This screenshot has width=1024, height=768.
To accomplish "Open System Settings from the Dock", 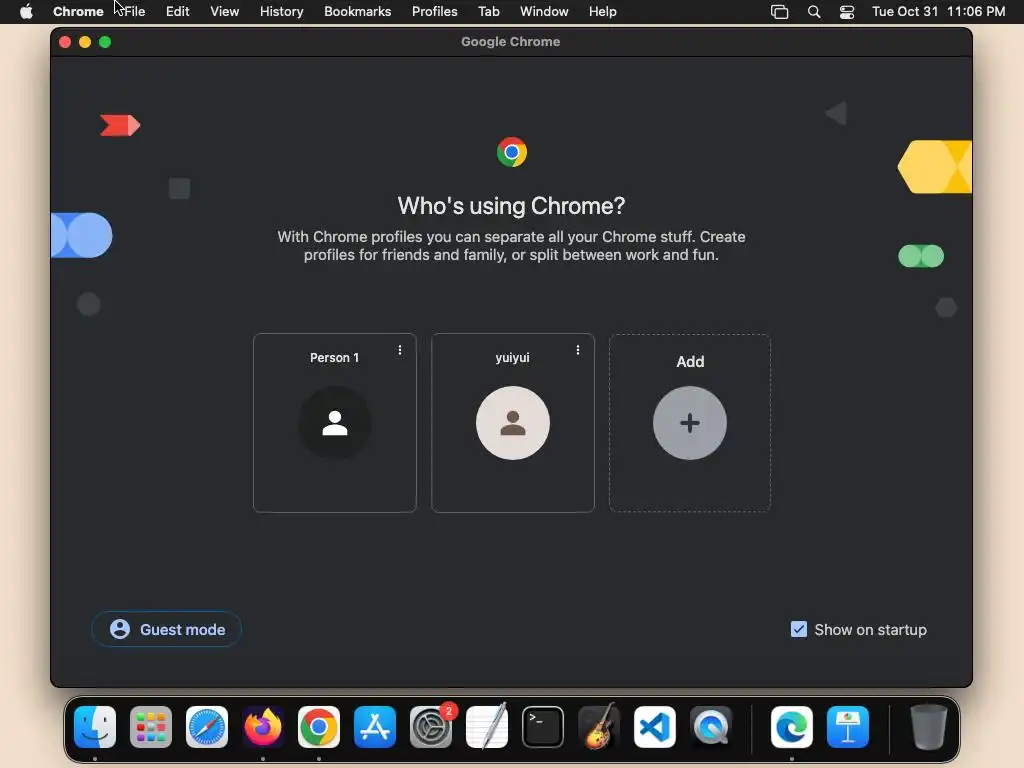I will pos(431,726).
